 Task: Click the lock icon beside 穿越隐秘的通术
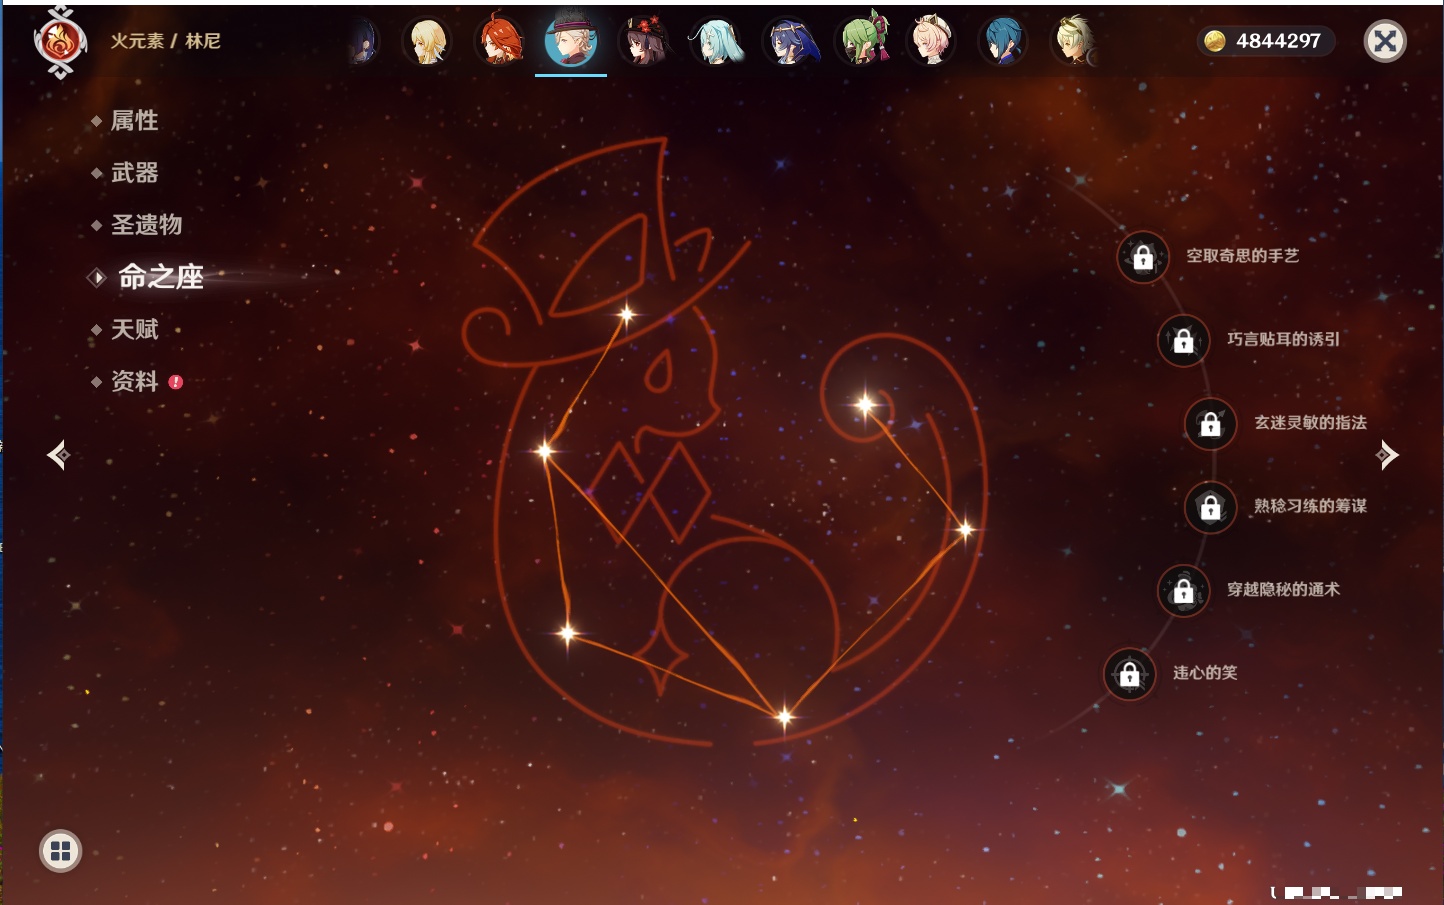1183,591
